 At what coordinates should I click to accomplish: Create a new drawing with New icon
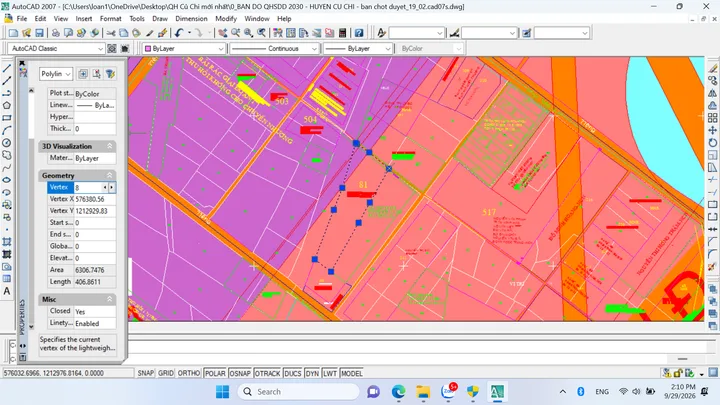pos(13,33)
